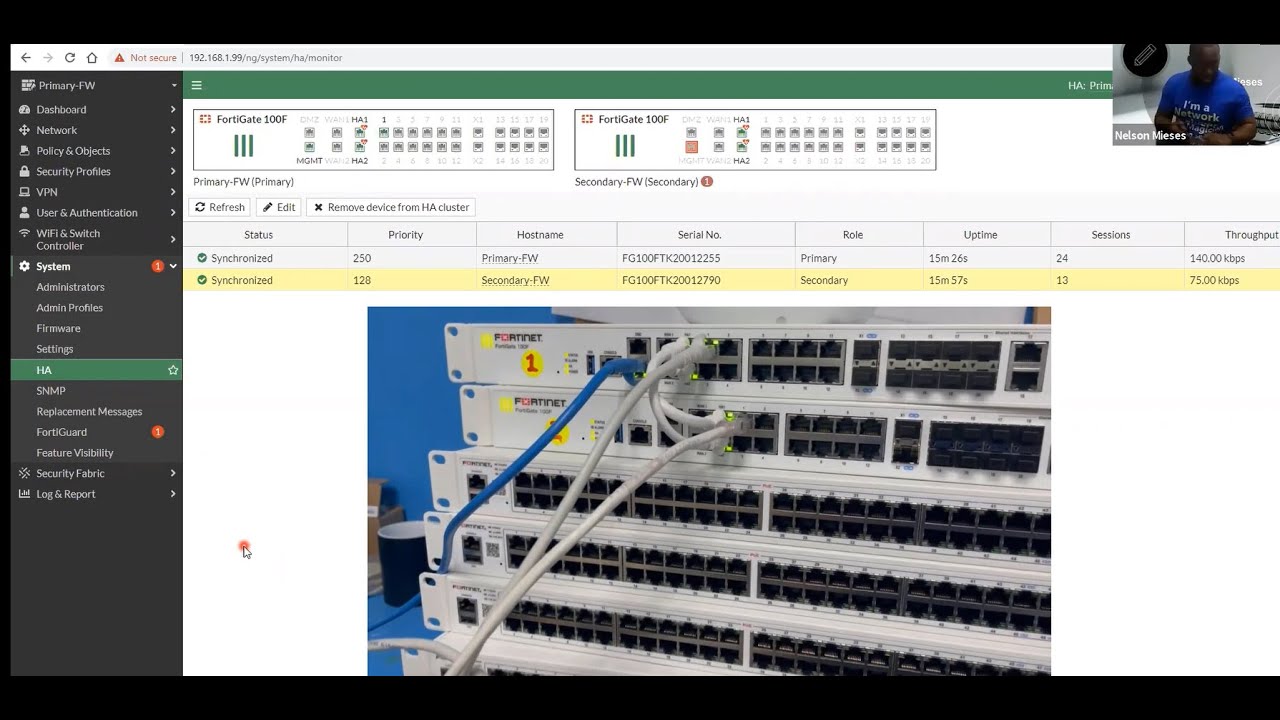Screen dimensions: 1280x720
Task: Open Replacement Messages page
Action: pos(97,411)
